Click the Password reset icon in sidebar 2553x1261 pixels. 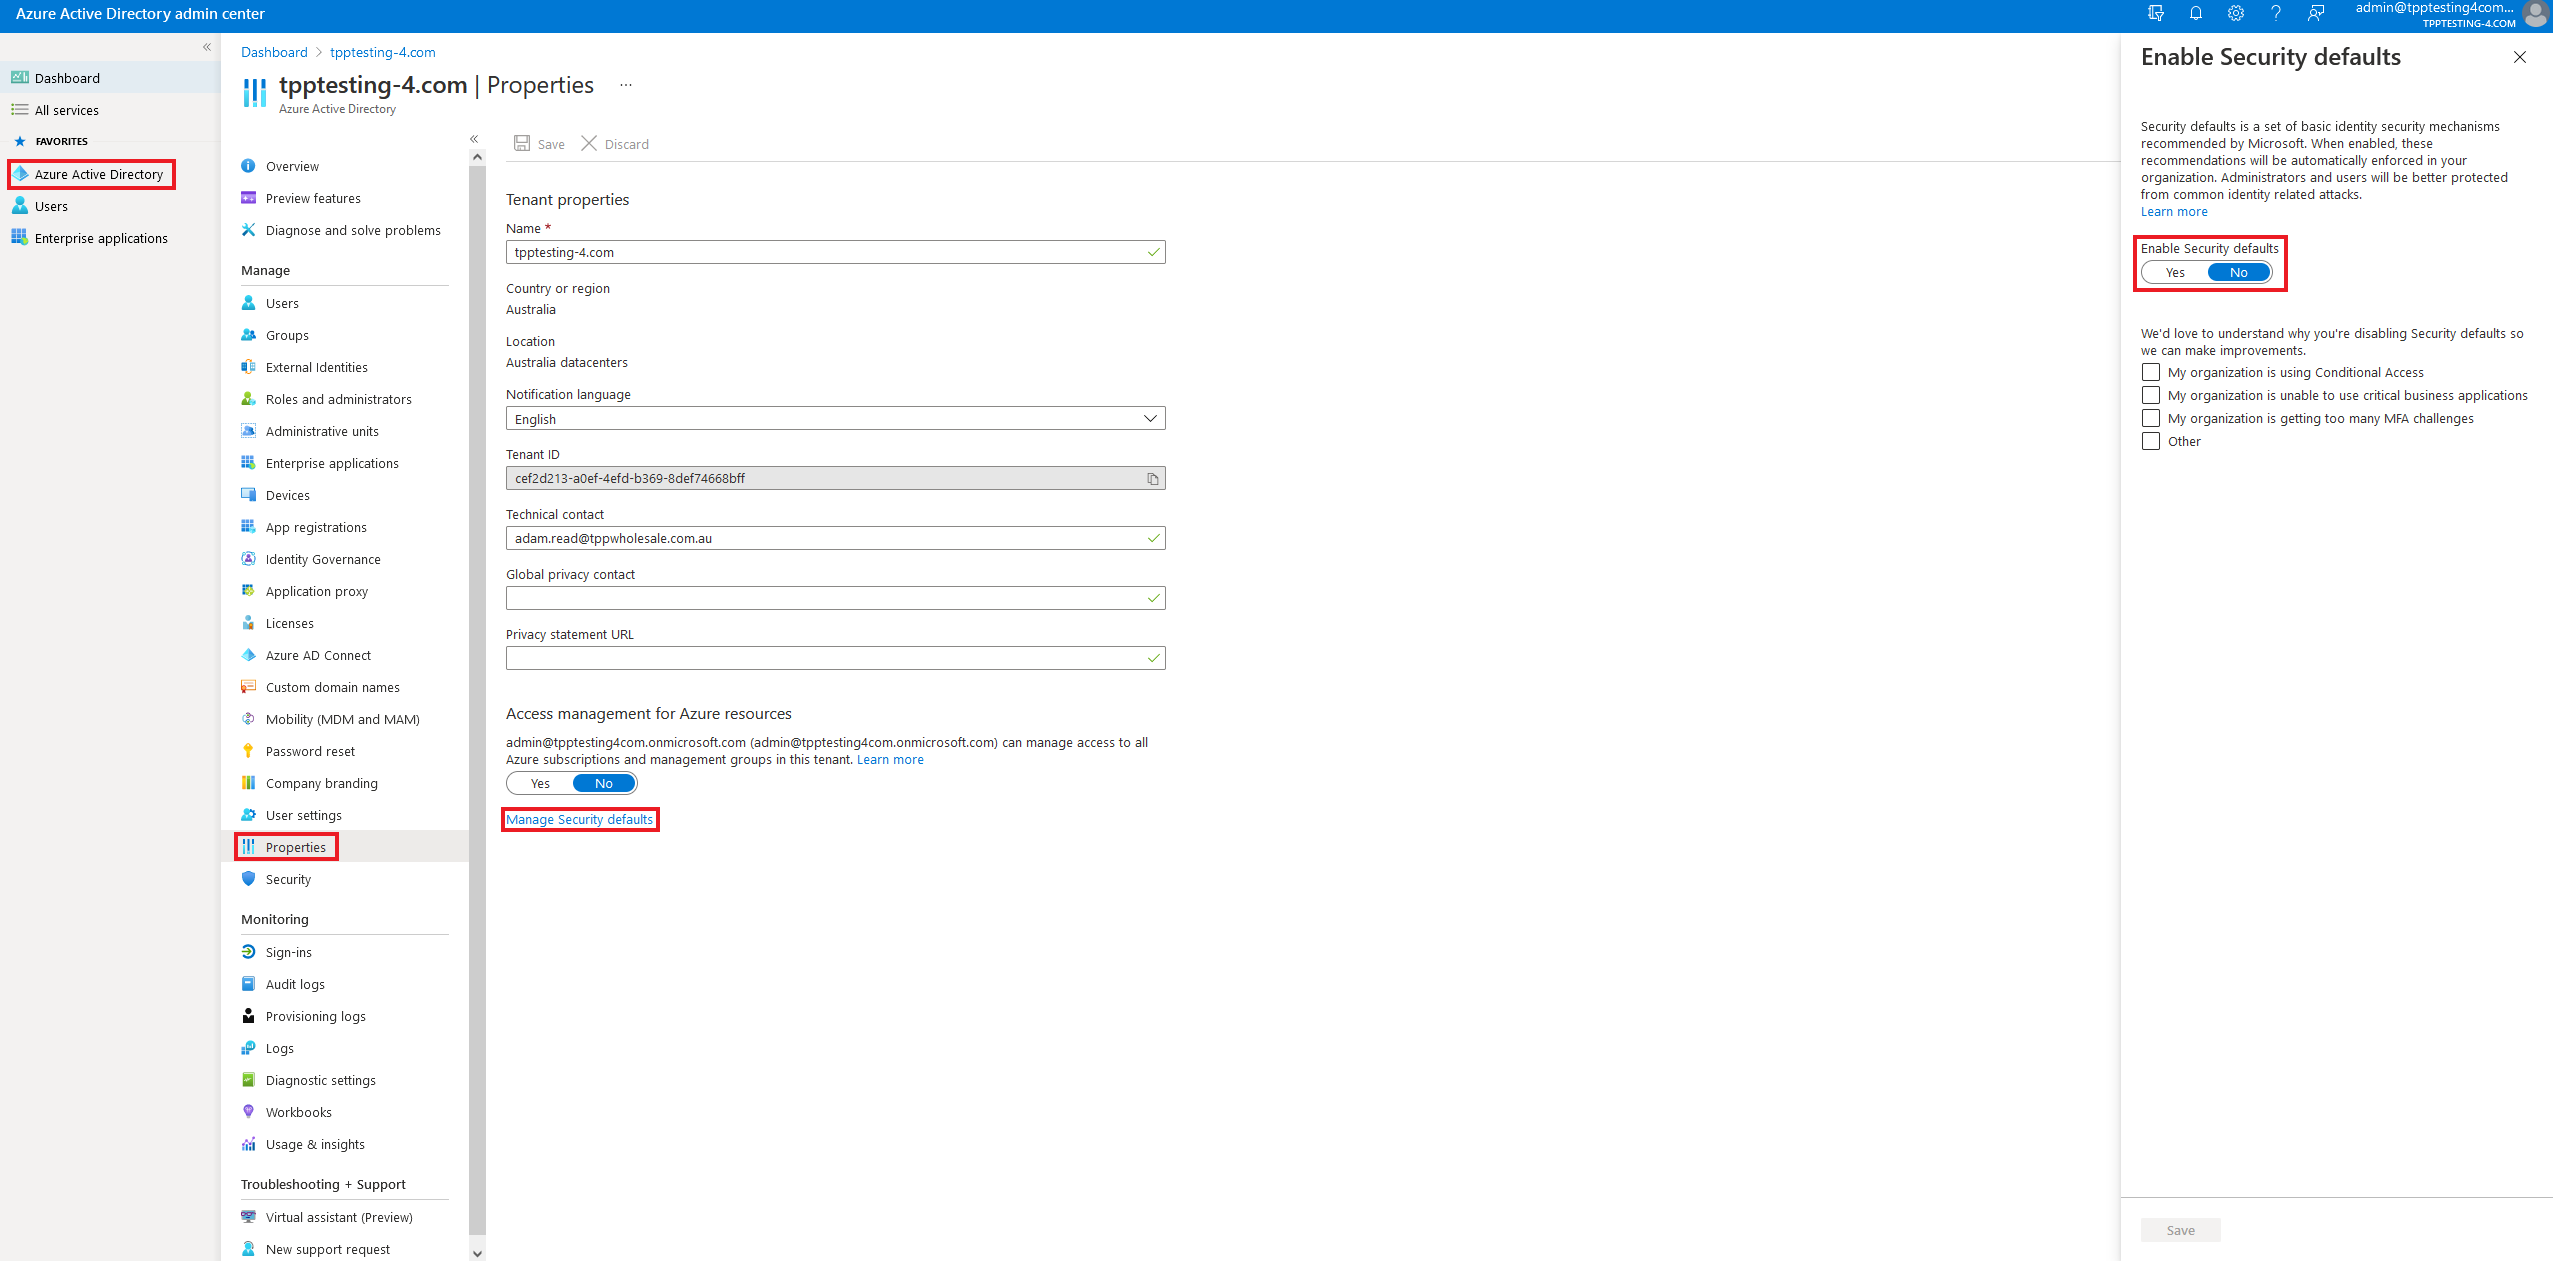tap(247, 751)
